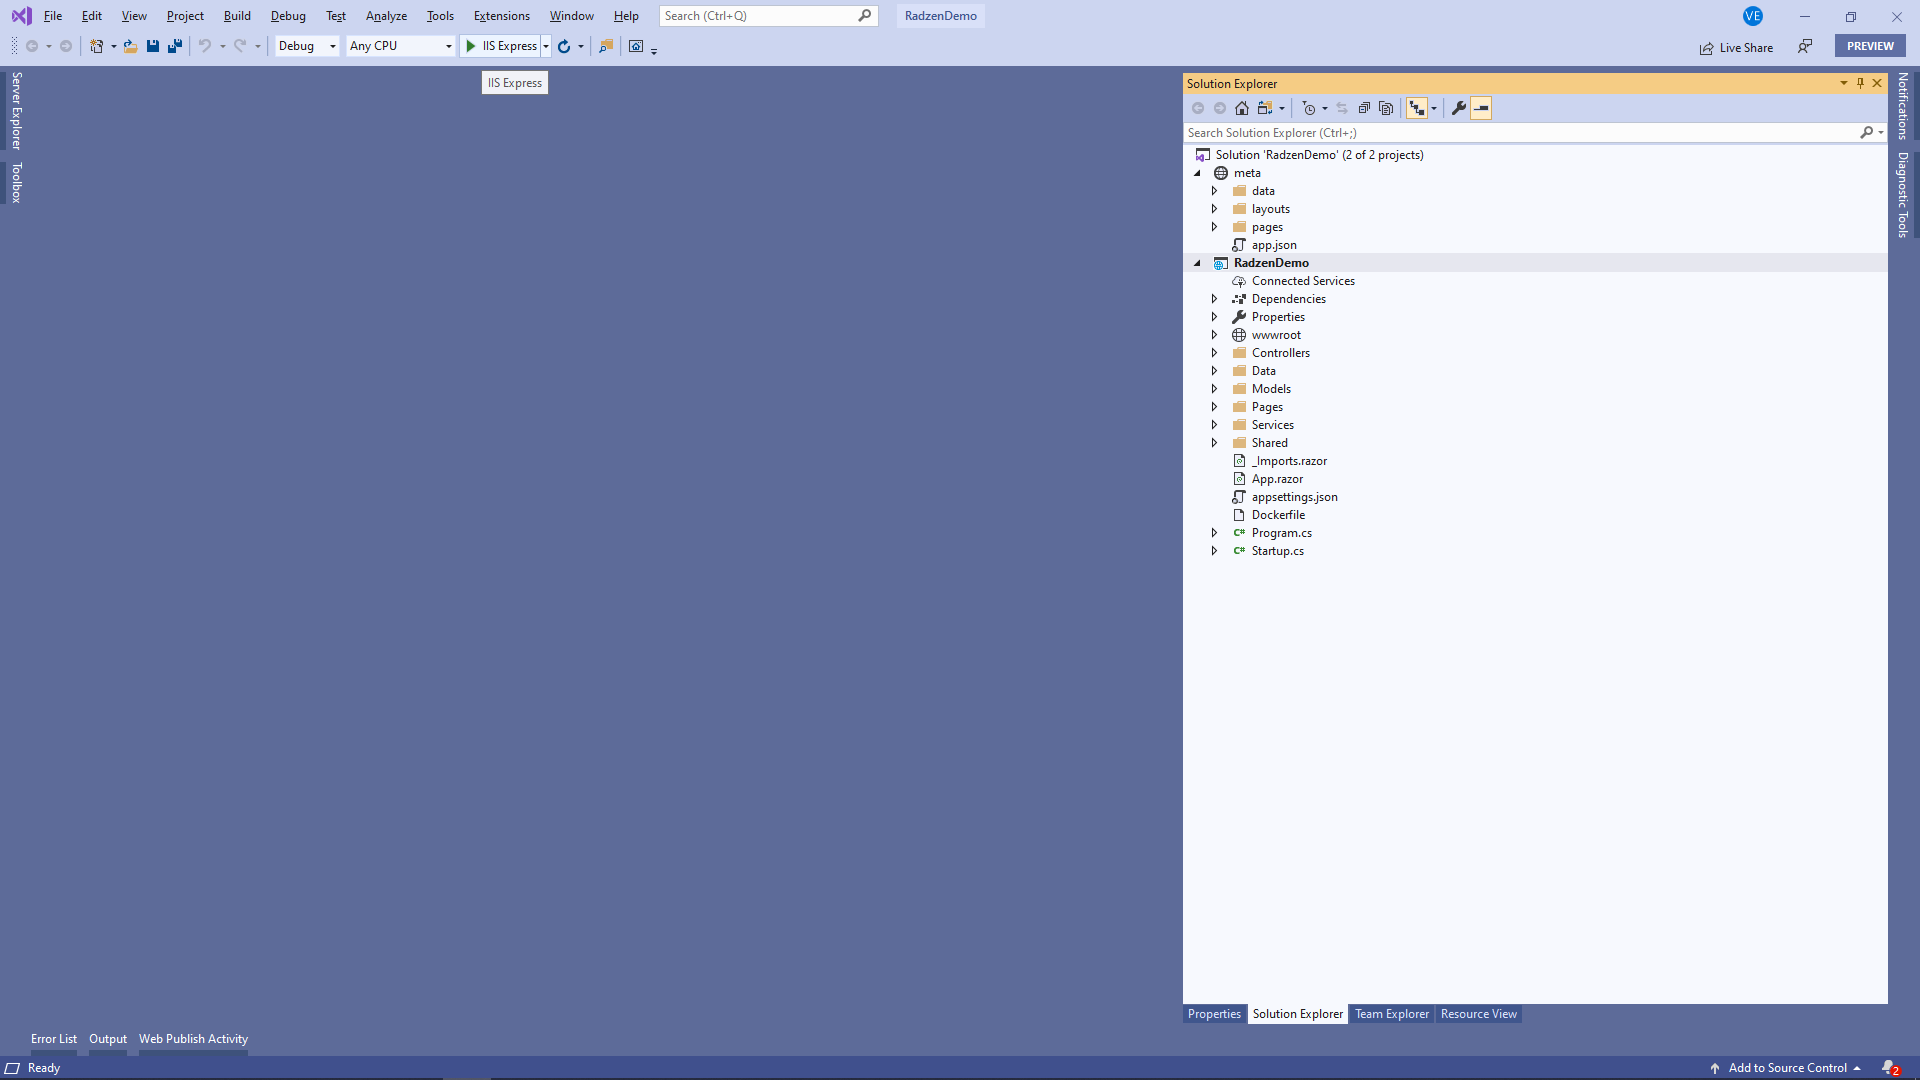Screen dimensions: 1920x1080
Task: Click the Search Solution Explorer field
Action: pos(1521,133)
